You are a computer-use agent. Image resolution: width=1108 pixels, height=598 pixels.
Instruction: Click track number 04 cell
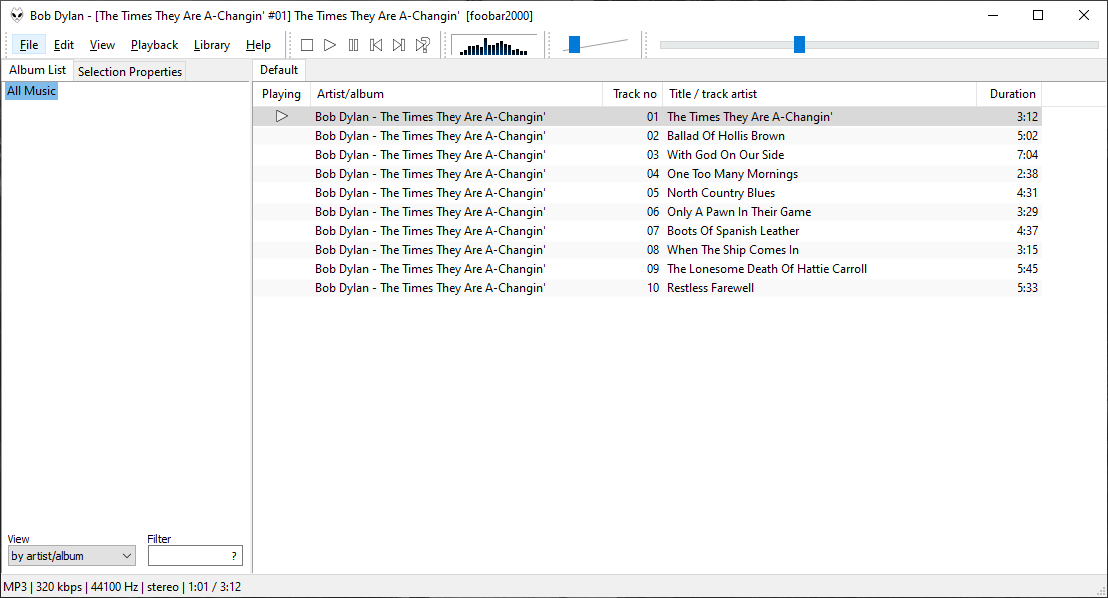[652, 174]
